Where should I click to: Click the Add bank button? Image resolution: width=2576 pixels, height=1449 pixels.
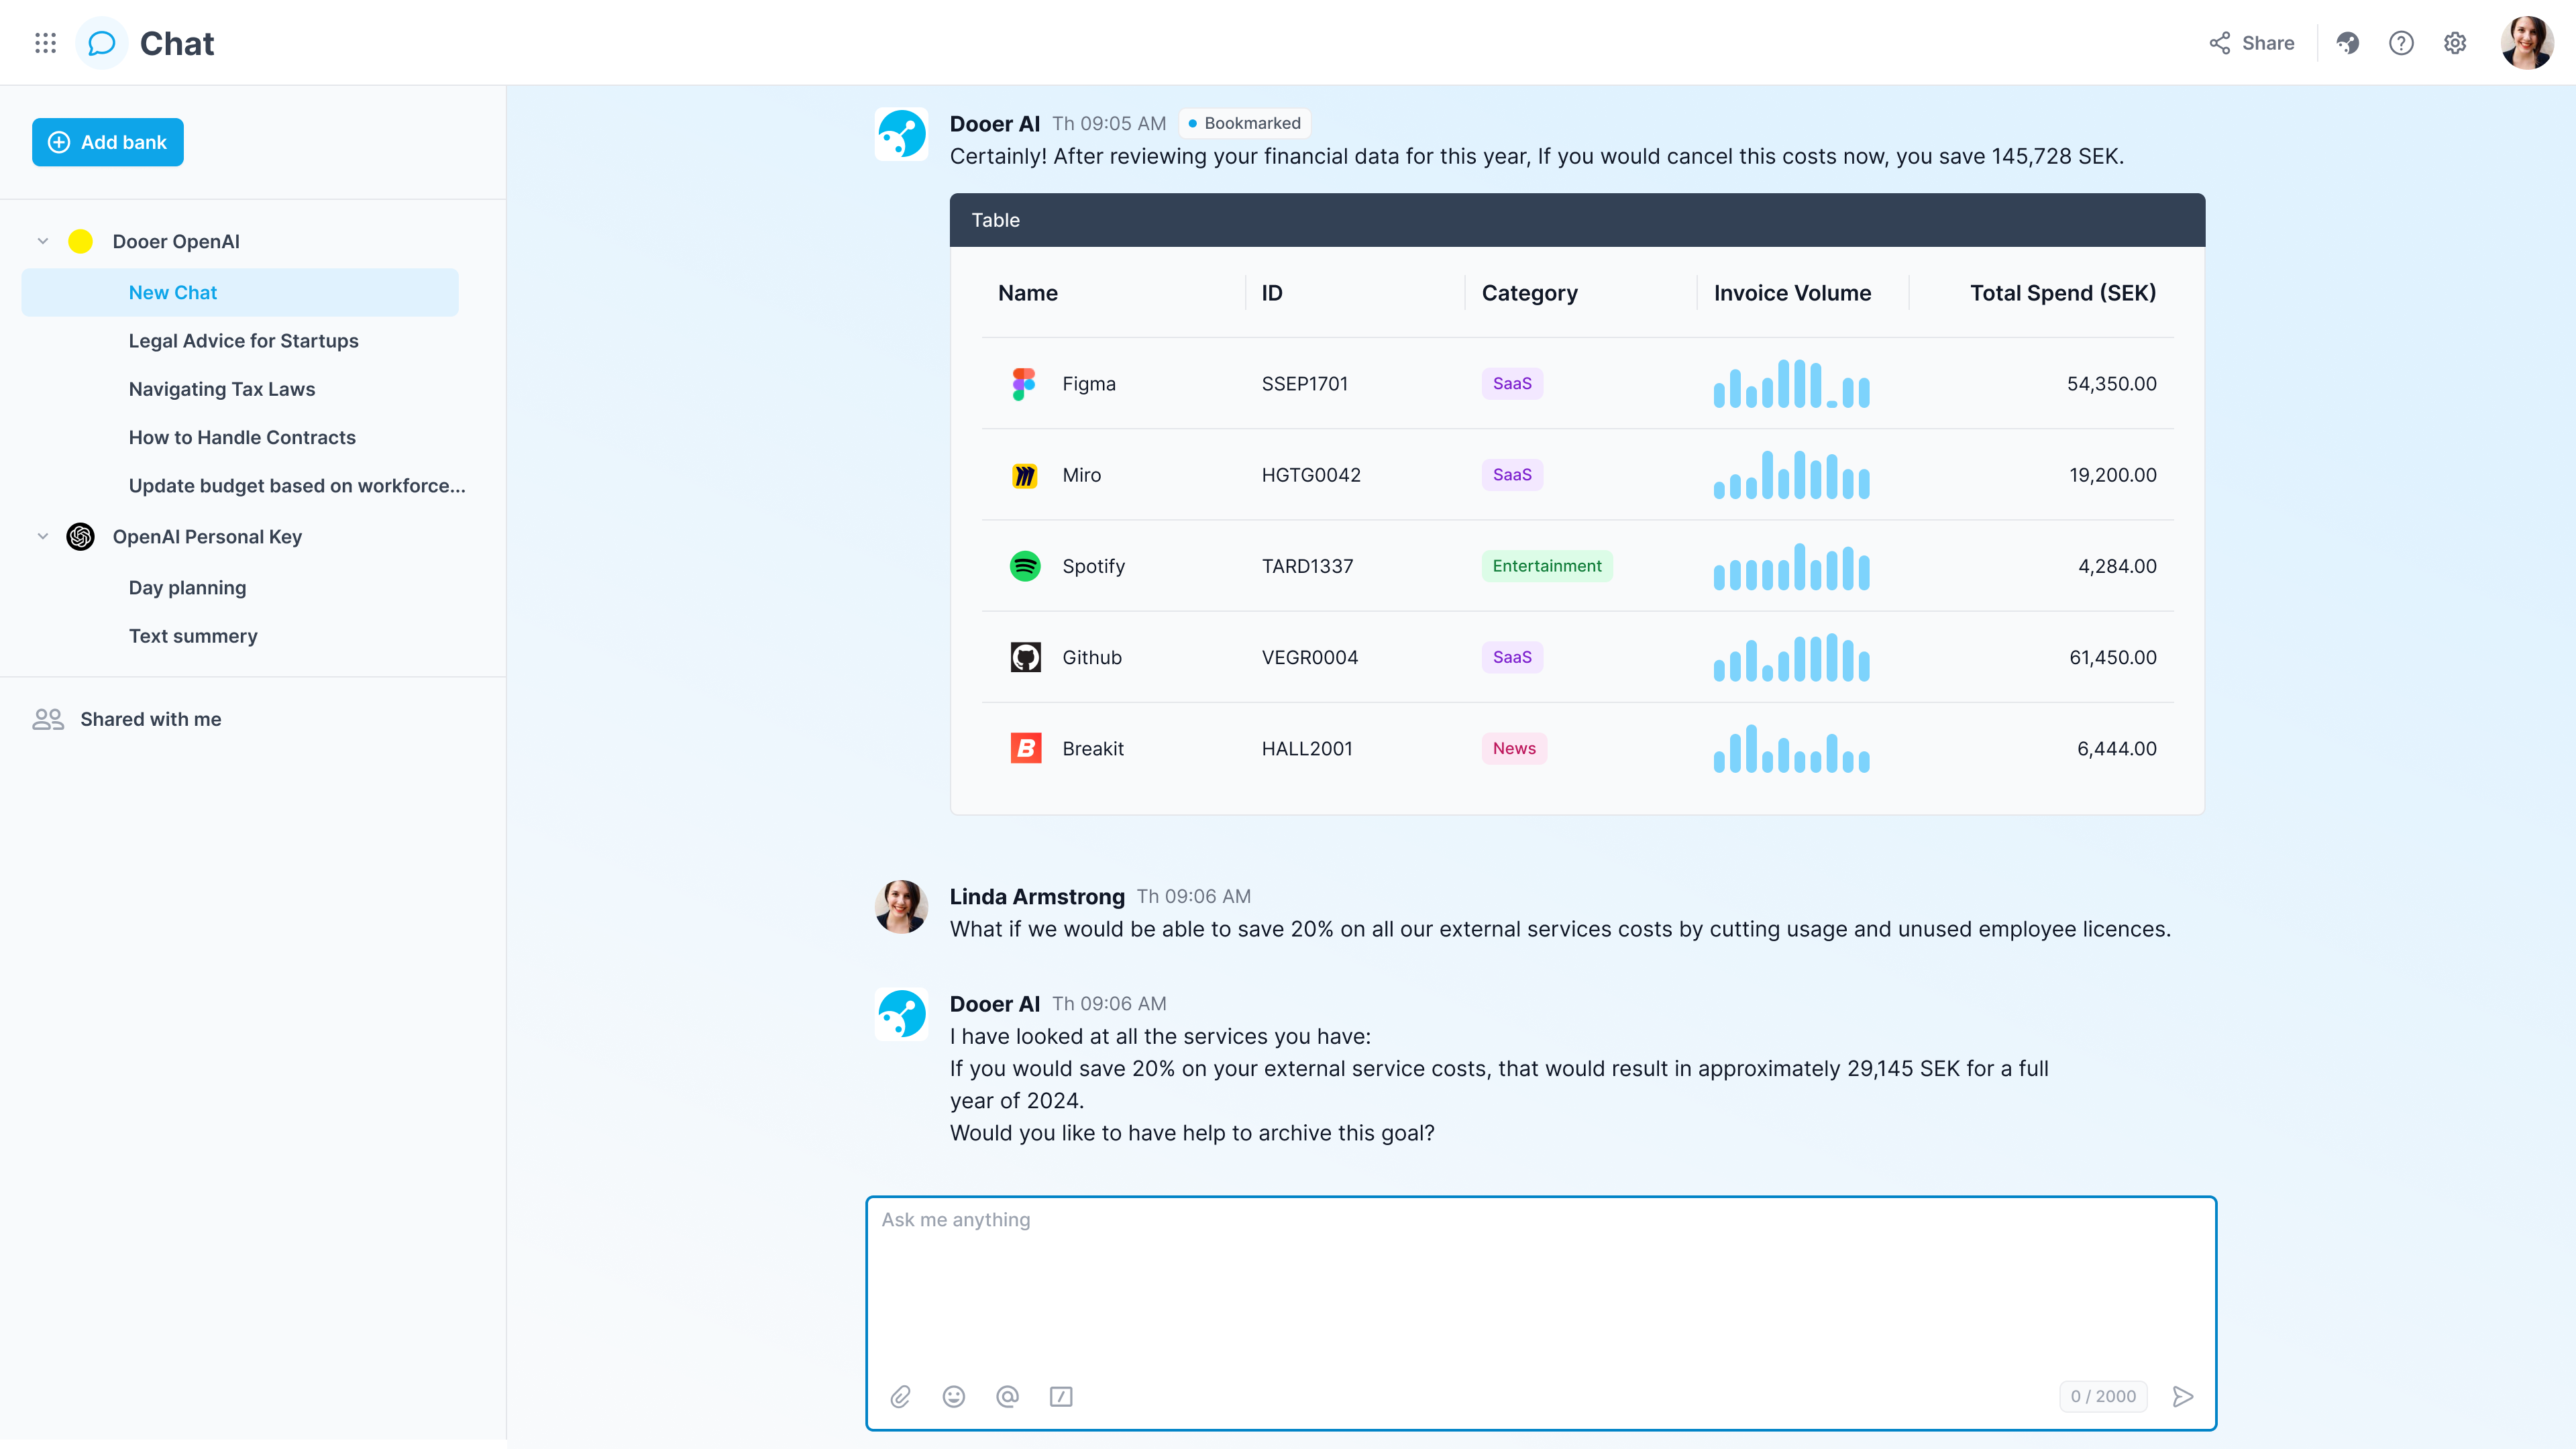tap(108, 142)
